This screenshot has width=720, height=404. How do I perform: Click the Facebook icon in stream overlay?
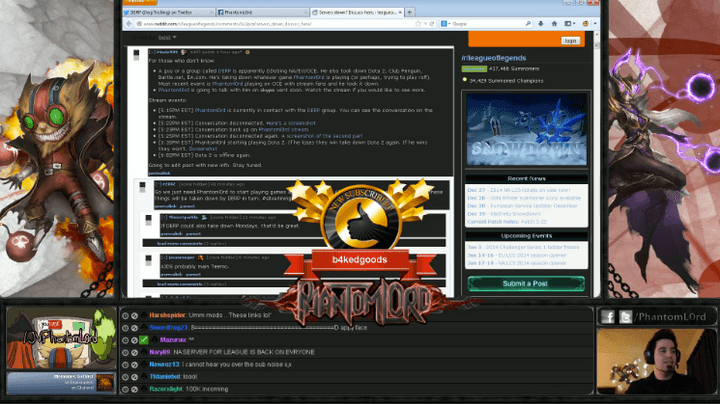[x=608, y=317]
